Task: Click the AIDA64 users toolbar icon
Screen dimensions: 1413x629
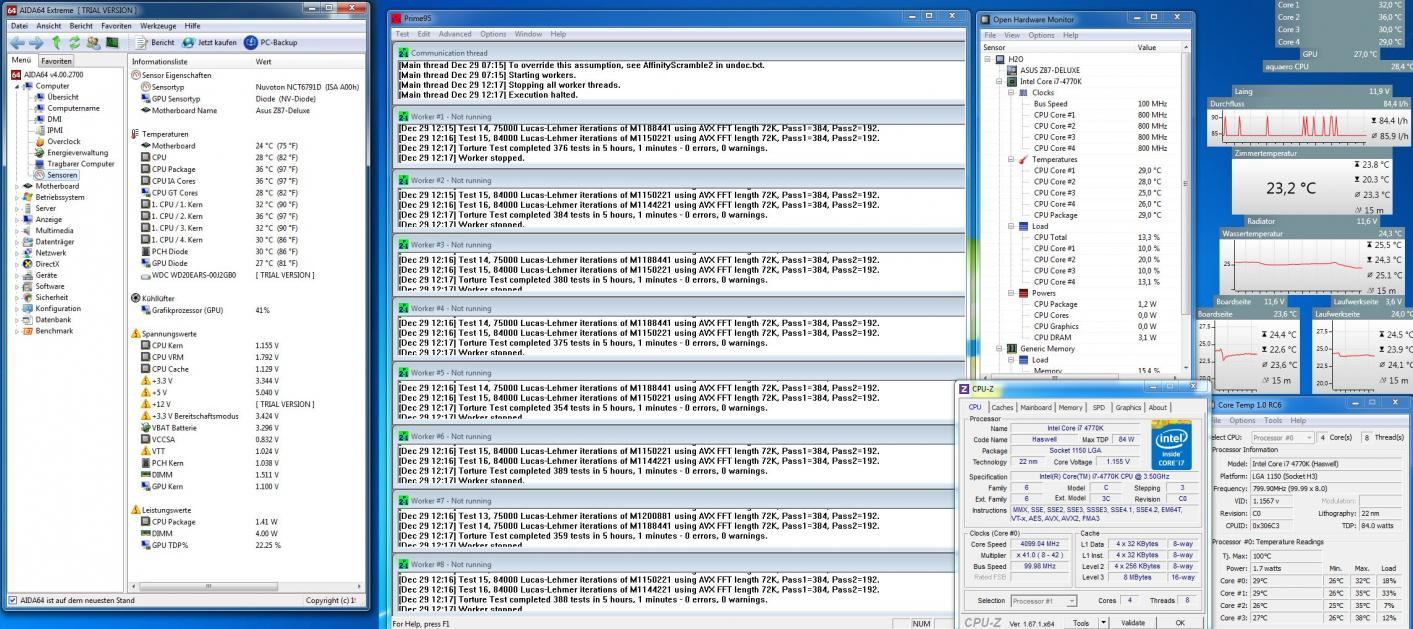Action: pyautogui.click(x=93, y=43)
